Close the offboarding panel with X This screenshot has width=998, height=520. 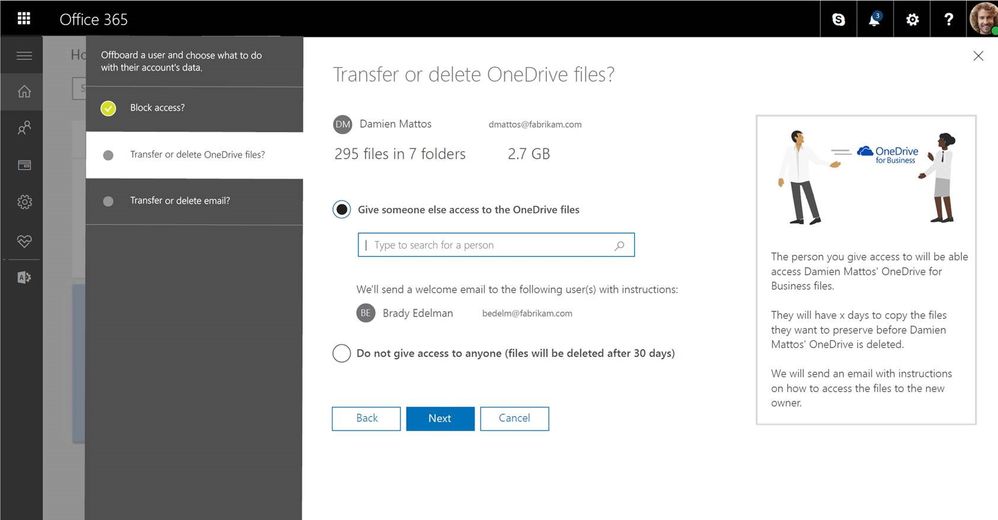pos(978,56)
